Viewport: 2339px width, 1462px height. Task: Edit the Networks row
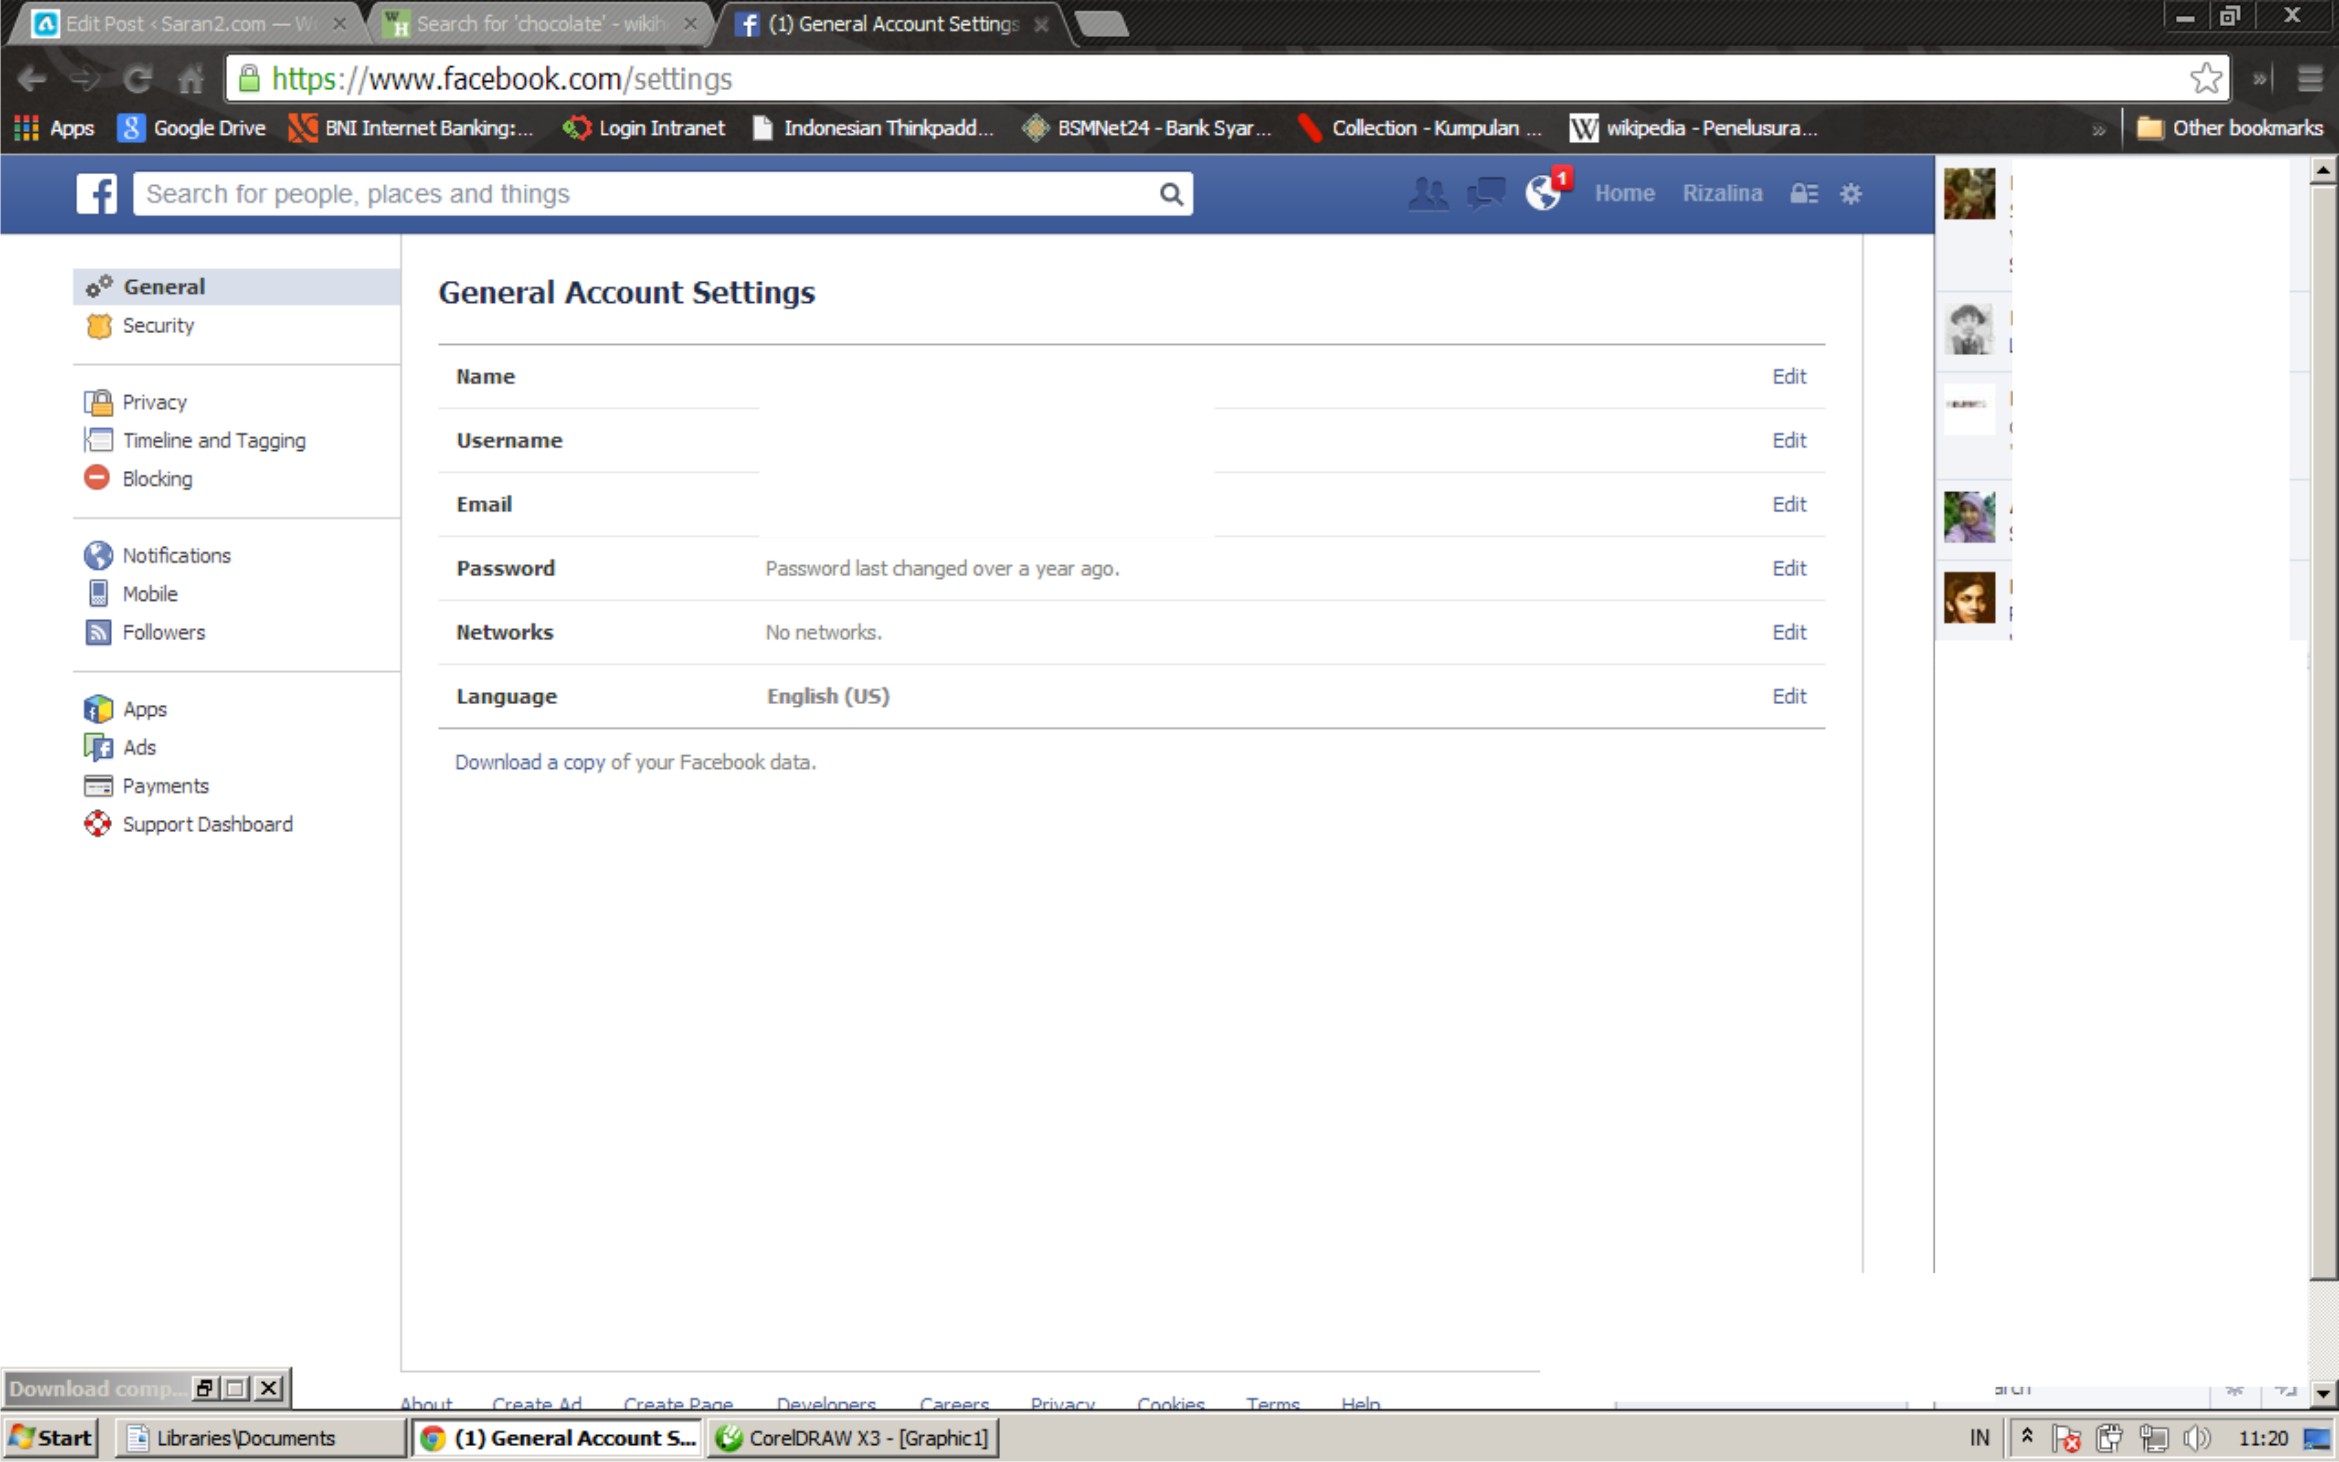(x=1789, y=632)
